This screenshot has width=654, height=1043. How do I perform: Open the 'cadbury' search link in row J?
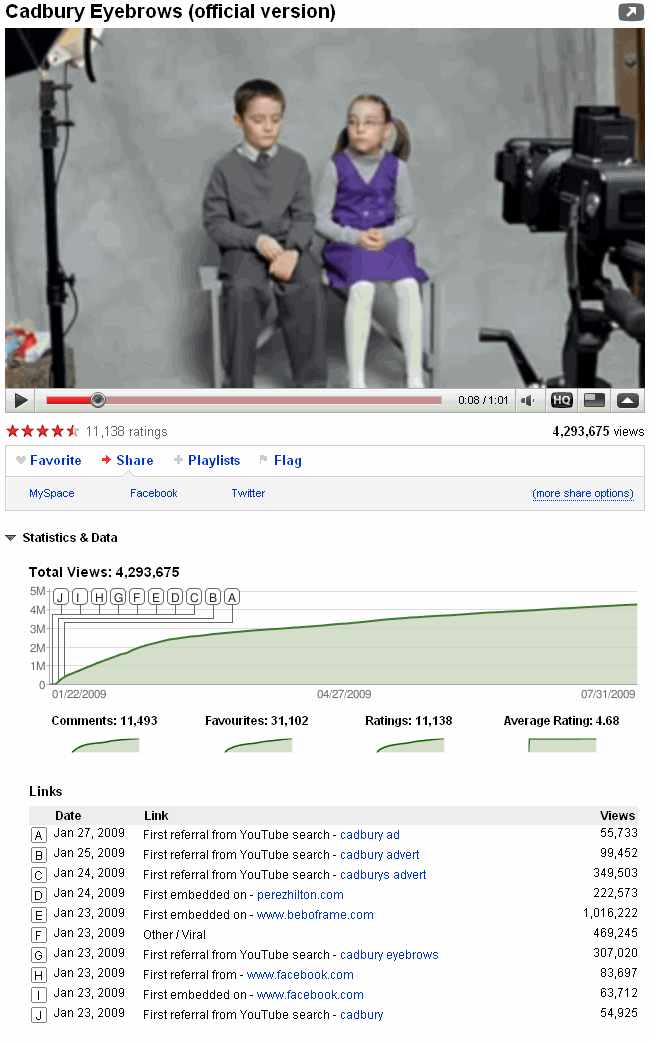tap(362, 1014)
